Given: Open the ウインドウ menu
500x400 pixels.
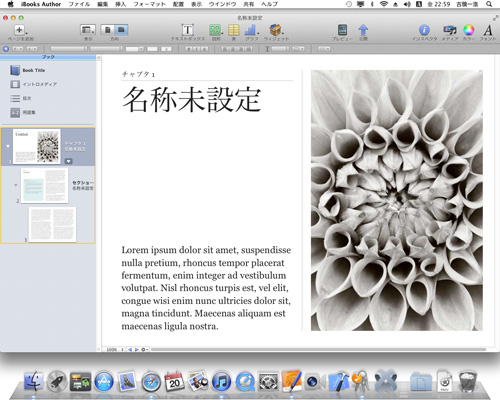Looking at the screenshot, I should pyautogui.click(x=222, y=4).
